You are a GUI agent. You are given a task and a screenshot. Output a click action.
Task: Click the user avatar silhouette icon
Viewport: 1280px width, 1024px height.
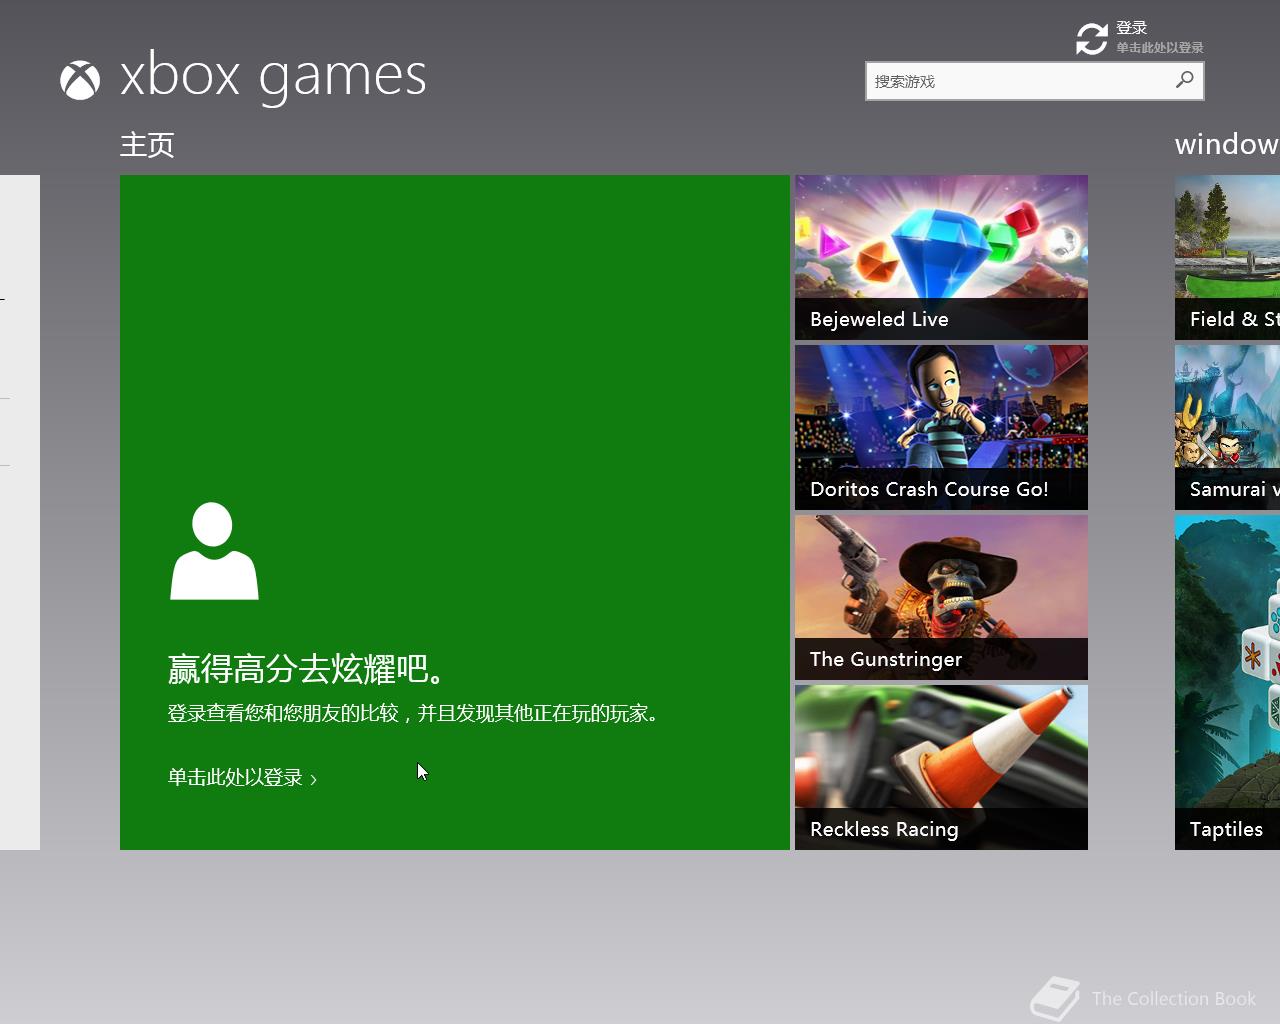tap(214, 551)
